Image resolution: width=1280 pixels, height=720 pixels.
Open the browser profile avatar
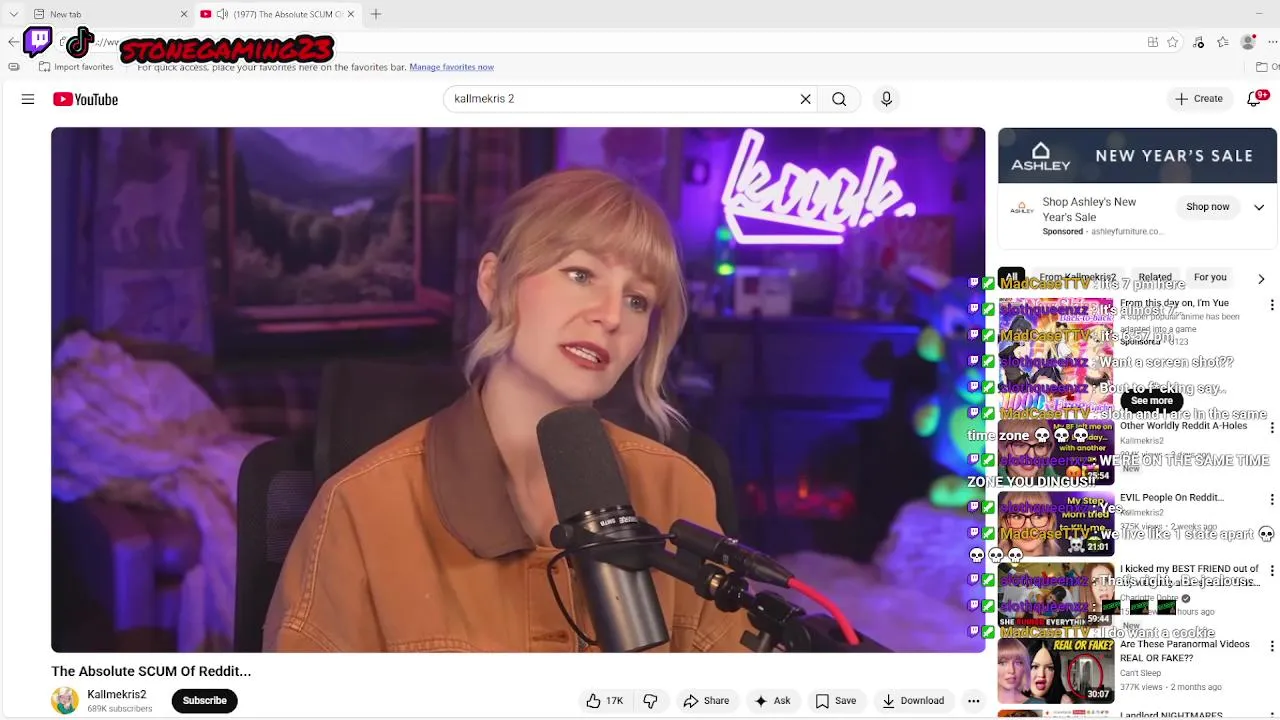1248,42
